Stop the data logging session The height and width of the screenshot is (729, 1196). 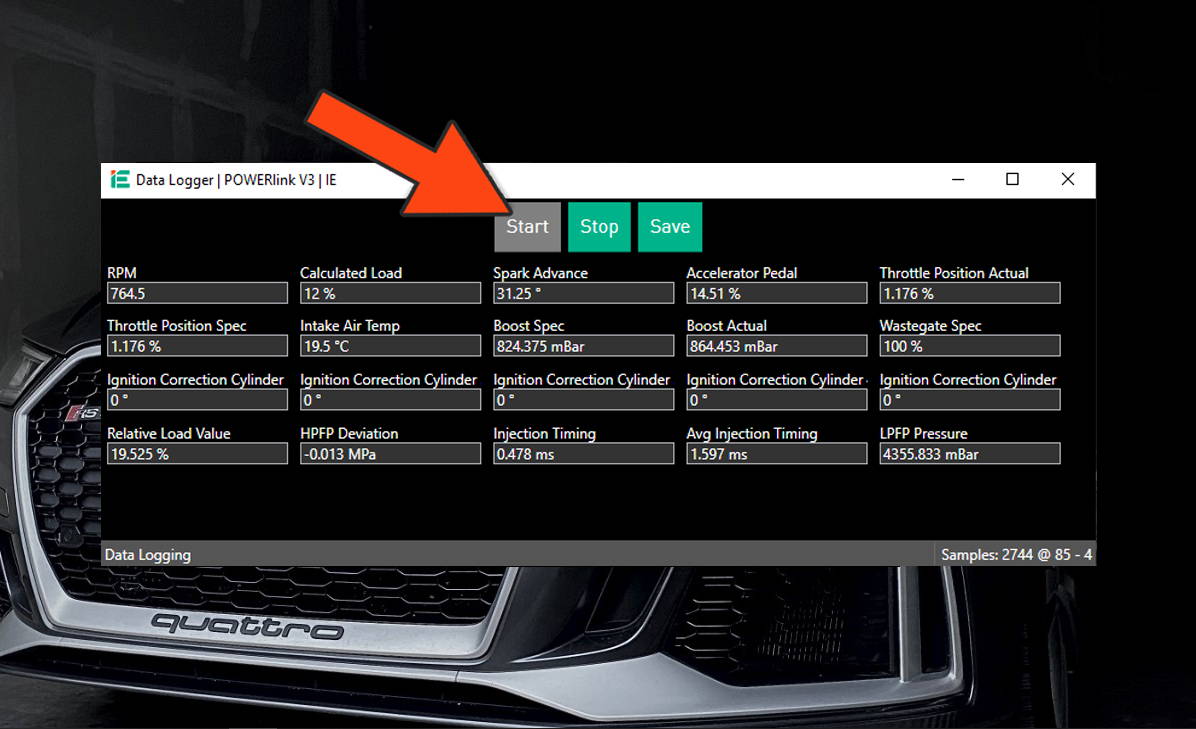point(599,226)
